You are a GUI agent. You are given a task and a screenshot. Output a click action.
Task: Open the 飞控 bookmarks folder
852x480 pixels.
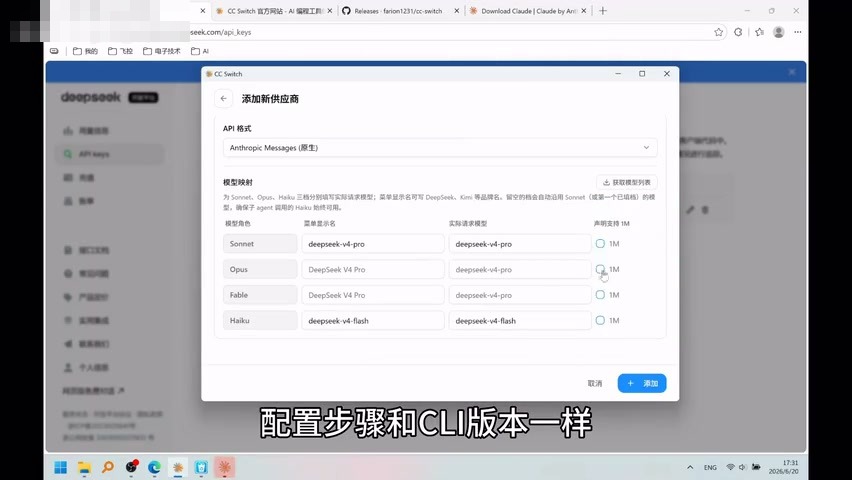121,51
